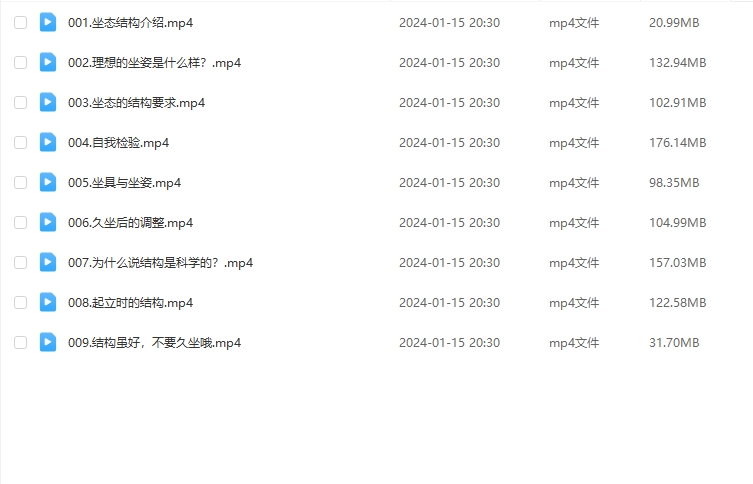Click video icon for 001.坐态结构介绍.mp4
This screenshot has height=484, width=753.
click(48, 22)
